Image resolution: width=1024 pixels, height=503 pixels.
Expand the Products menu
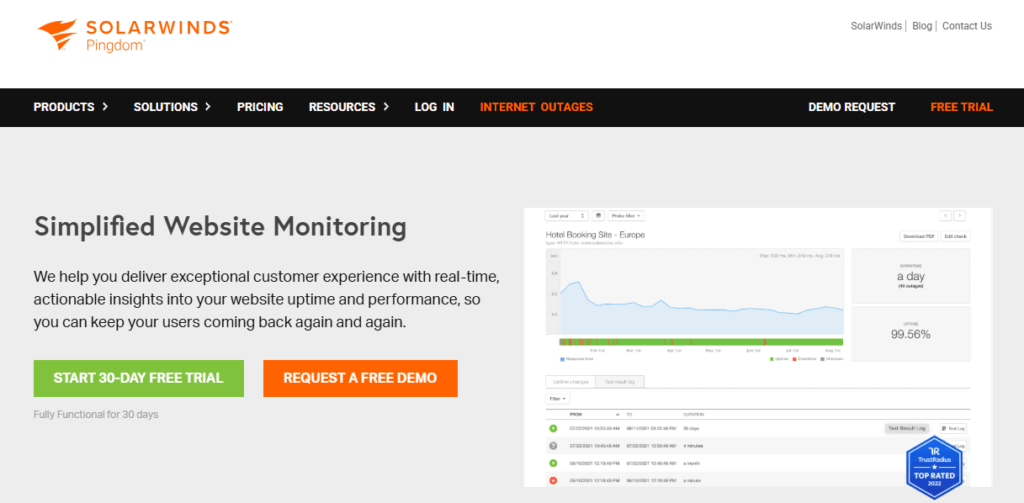[71, 107]
